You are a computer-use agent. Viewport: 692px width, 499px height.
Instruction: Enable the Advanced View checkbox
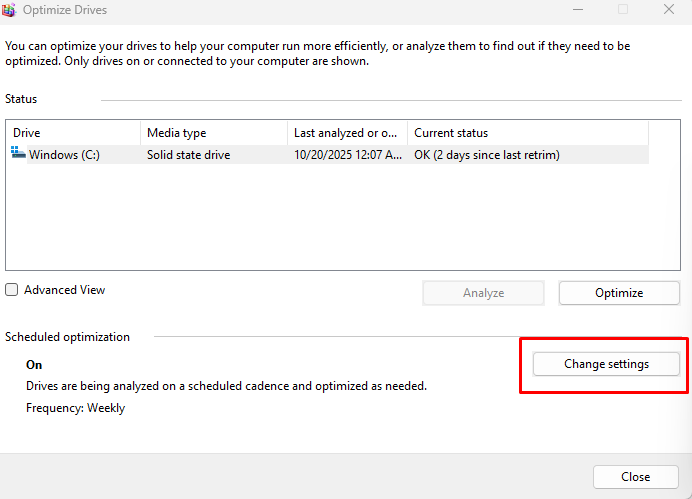[12, 290]
